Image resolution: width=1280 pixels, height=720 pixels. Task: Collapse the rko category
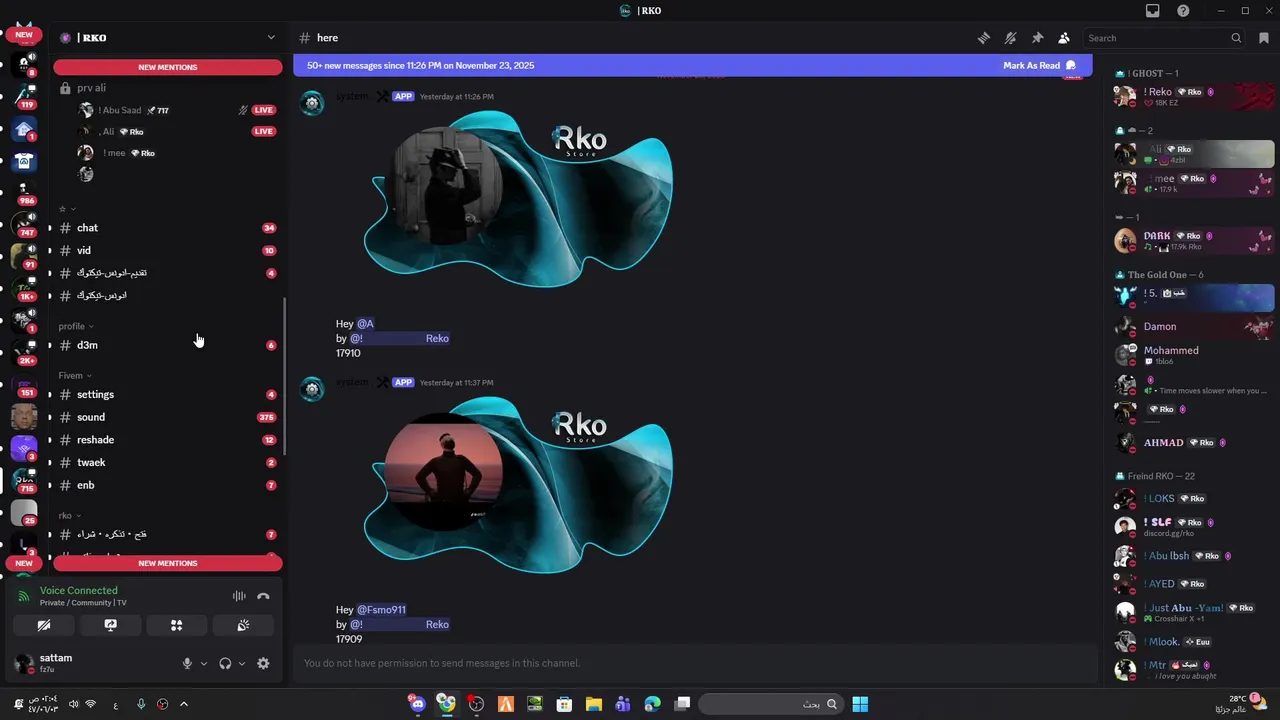[x=69, y=516]
